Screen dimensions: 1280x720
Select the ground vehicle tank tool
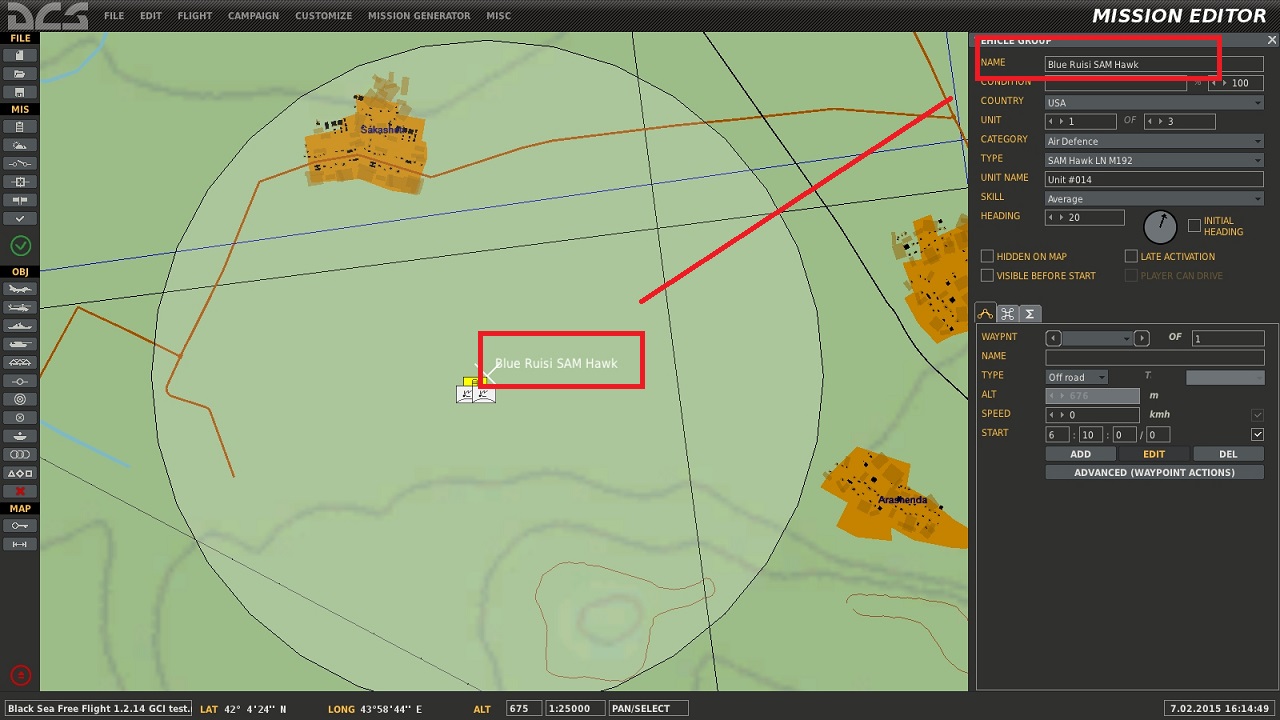click(x=20, y=344)
